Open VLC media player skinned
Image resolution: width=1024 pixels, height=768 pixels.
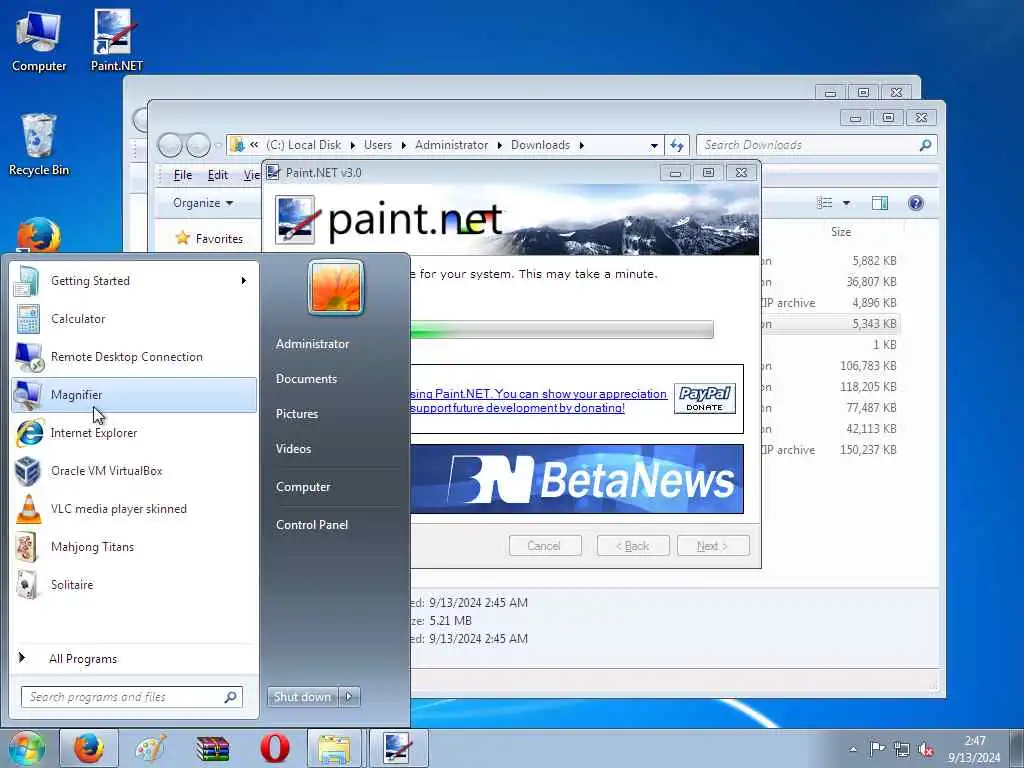coord(134,509)
